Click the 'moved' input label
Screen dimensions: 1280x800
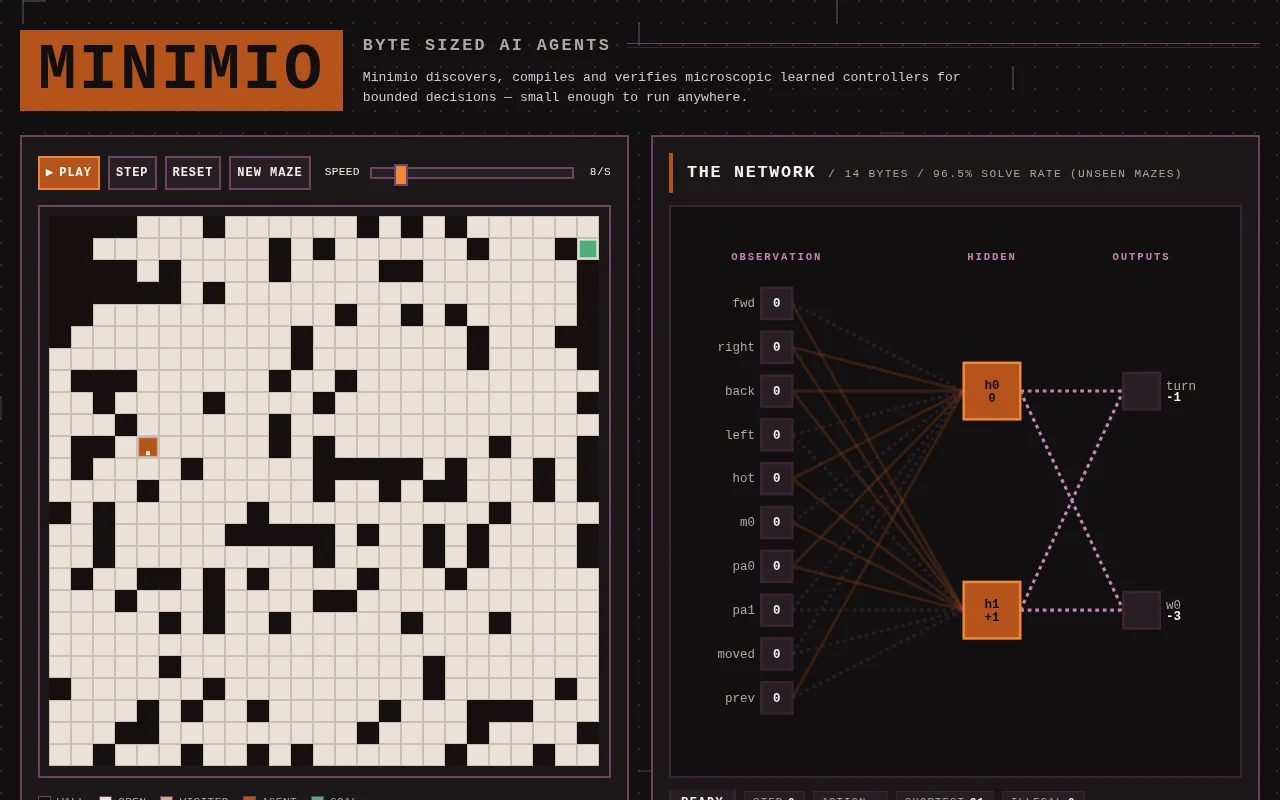tap(736, 654)
